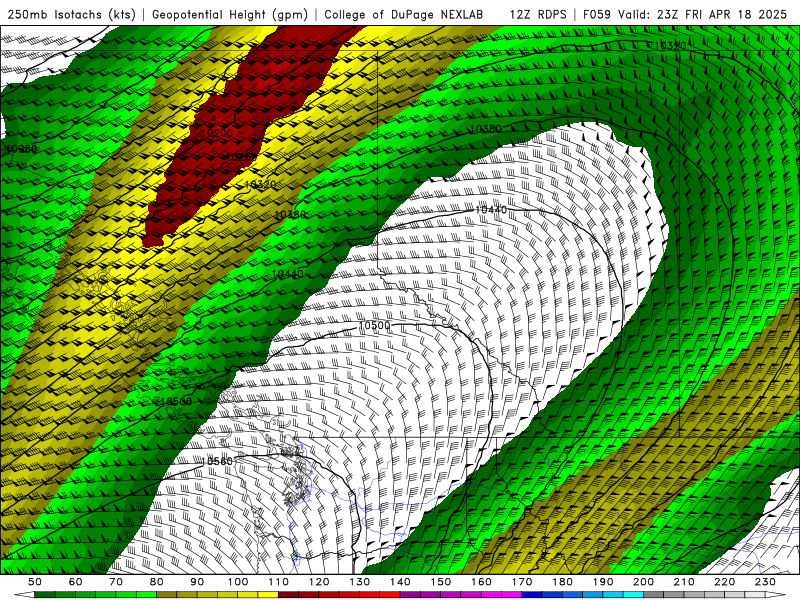
Task: Click the '250mb Isotachs (kts)' title text
Action: (71, 14)
